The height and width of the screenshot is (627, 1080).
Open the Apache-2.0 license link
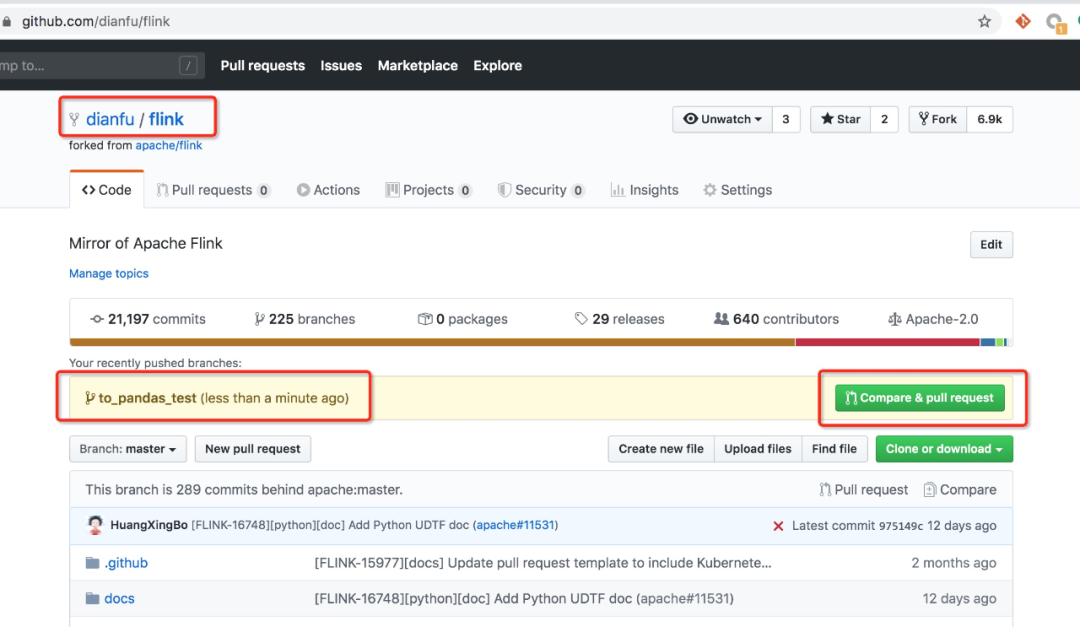click(x=933, y=319)
